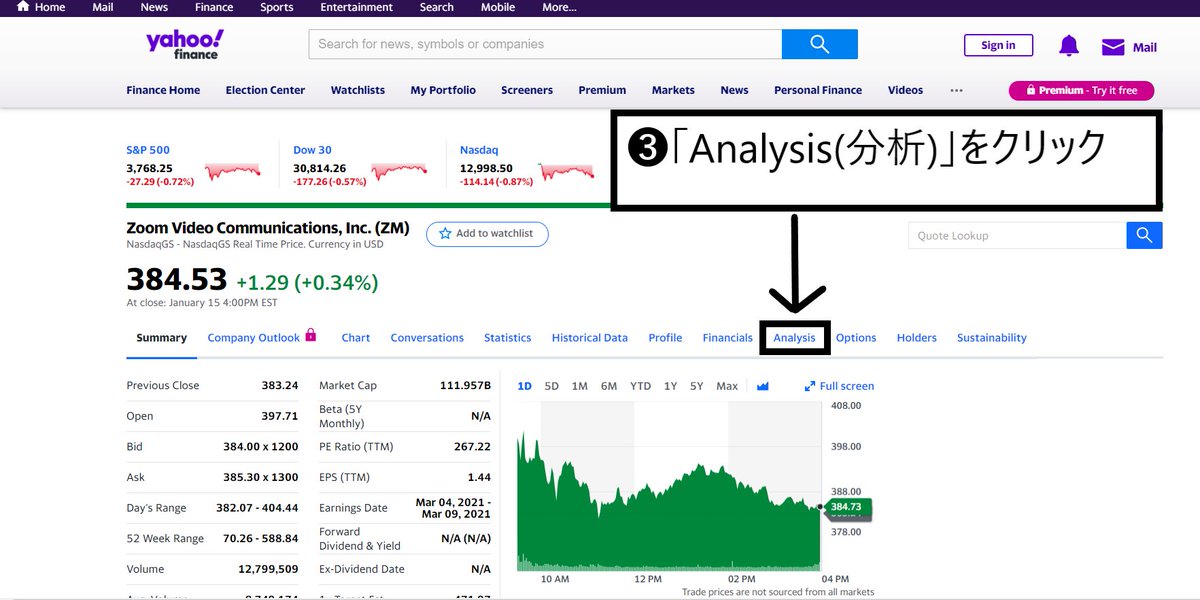Click the Dow 30 sparkline chart

tap(398, 171)
